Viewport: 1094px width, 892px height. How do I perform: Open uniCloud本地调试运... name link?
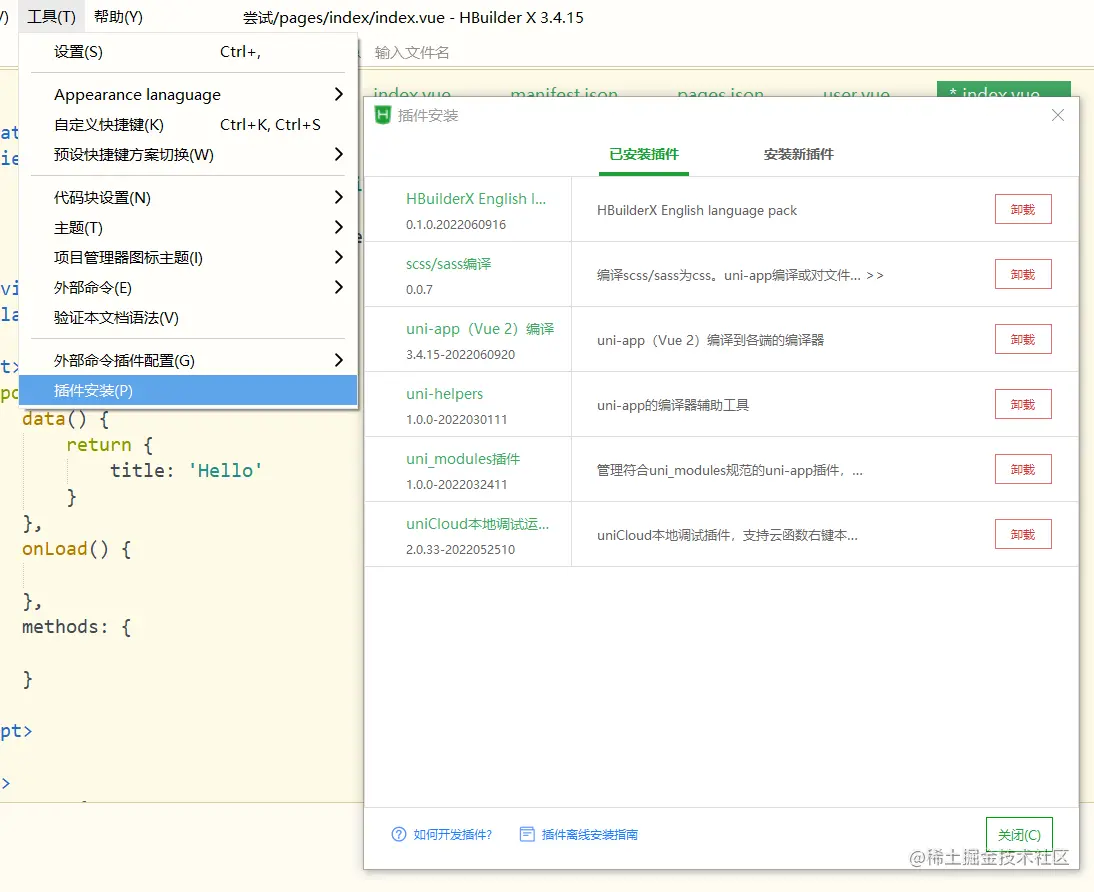pyautogui.click(x=477, y=524)
